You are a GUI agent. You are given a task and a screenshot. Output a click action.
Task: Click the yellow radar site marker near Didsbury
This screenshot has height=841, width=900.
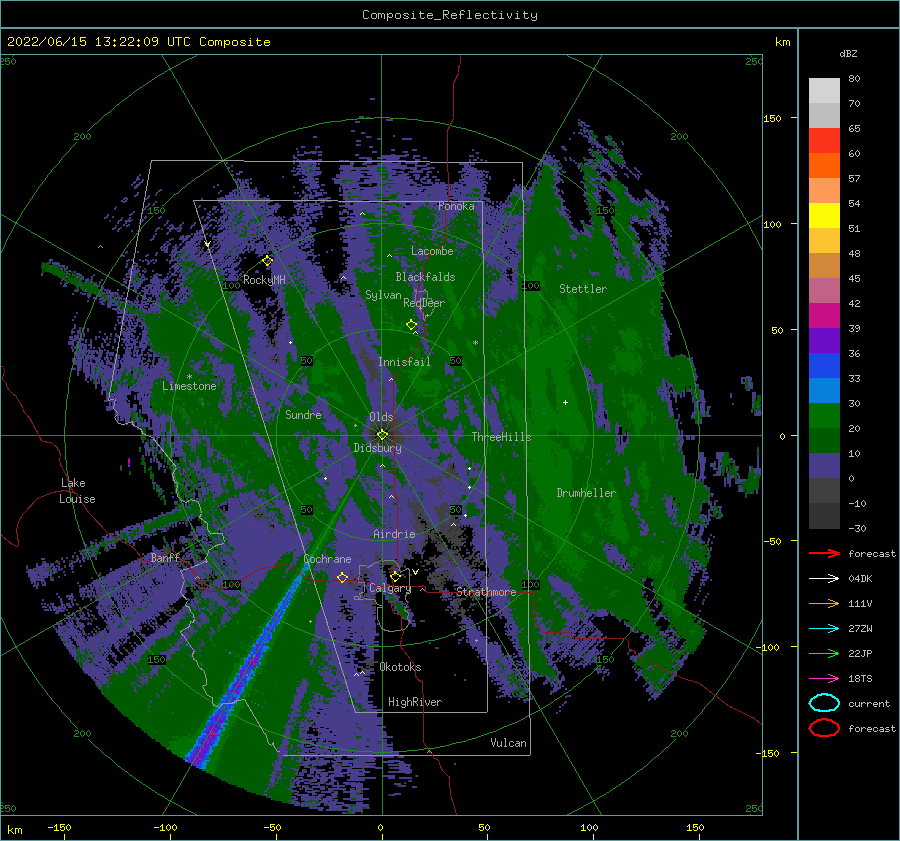tap(382, 435)
